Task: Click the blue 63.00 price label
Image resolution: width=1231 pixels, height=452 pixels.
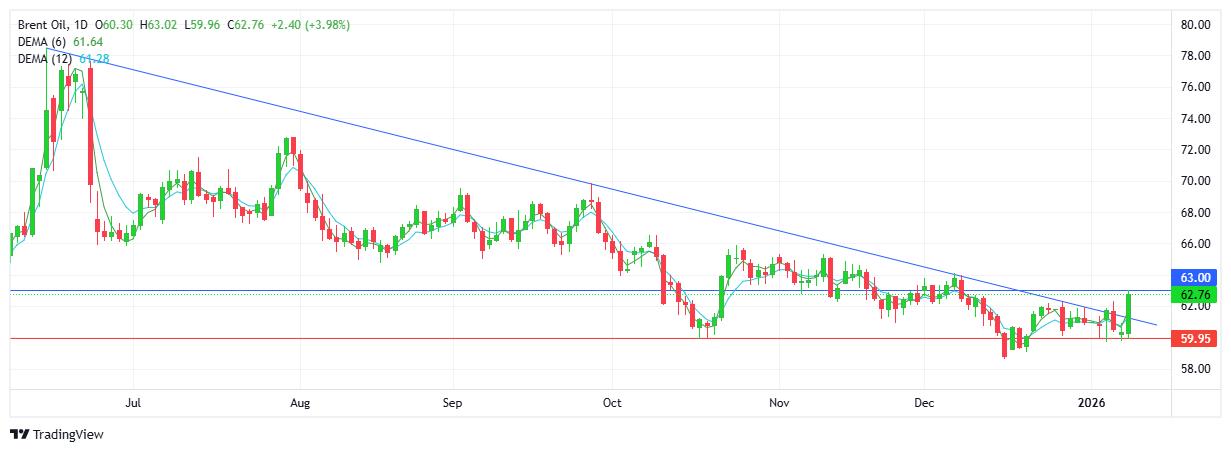Action: [x=1197, y=277]
